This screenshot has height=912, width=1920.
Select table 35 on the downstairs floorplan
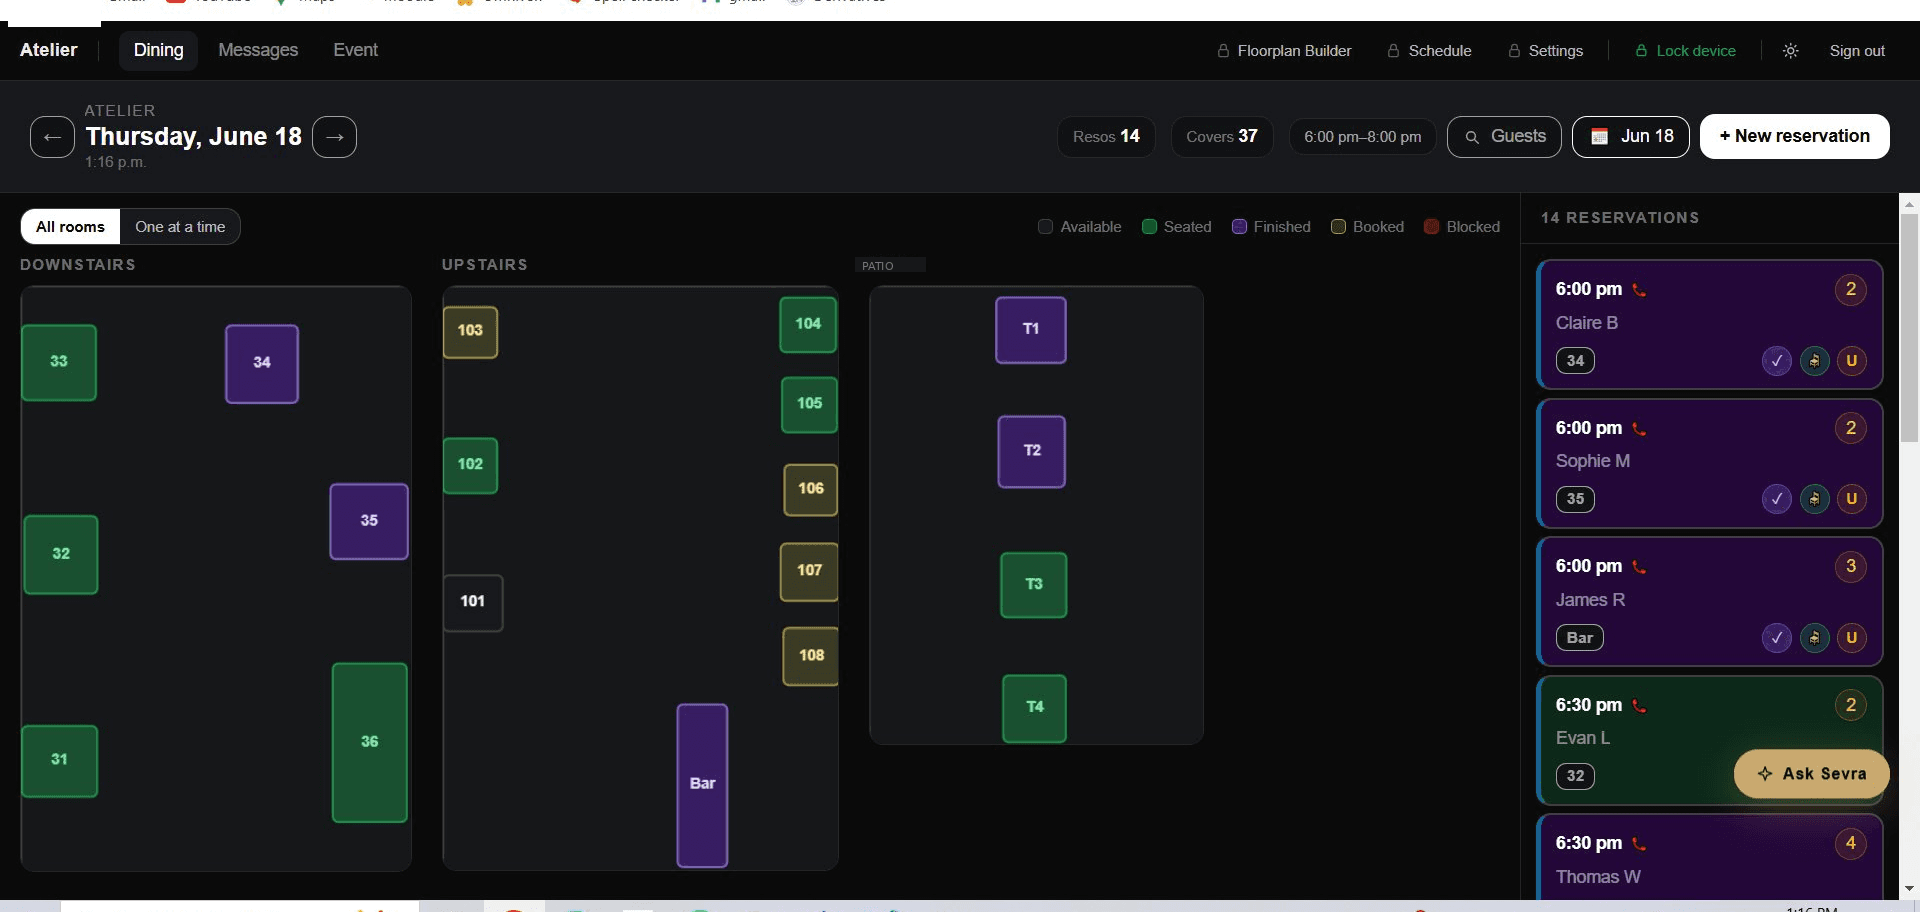tap(368, 520)
